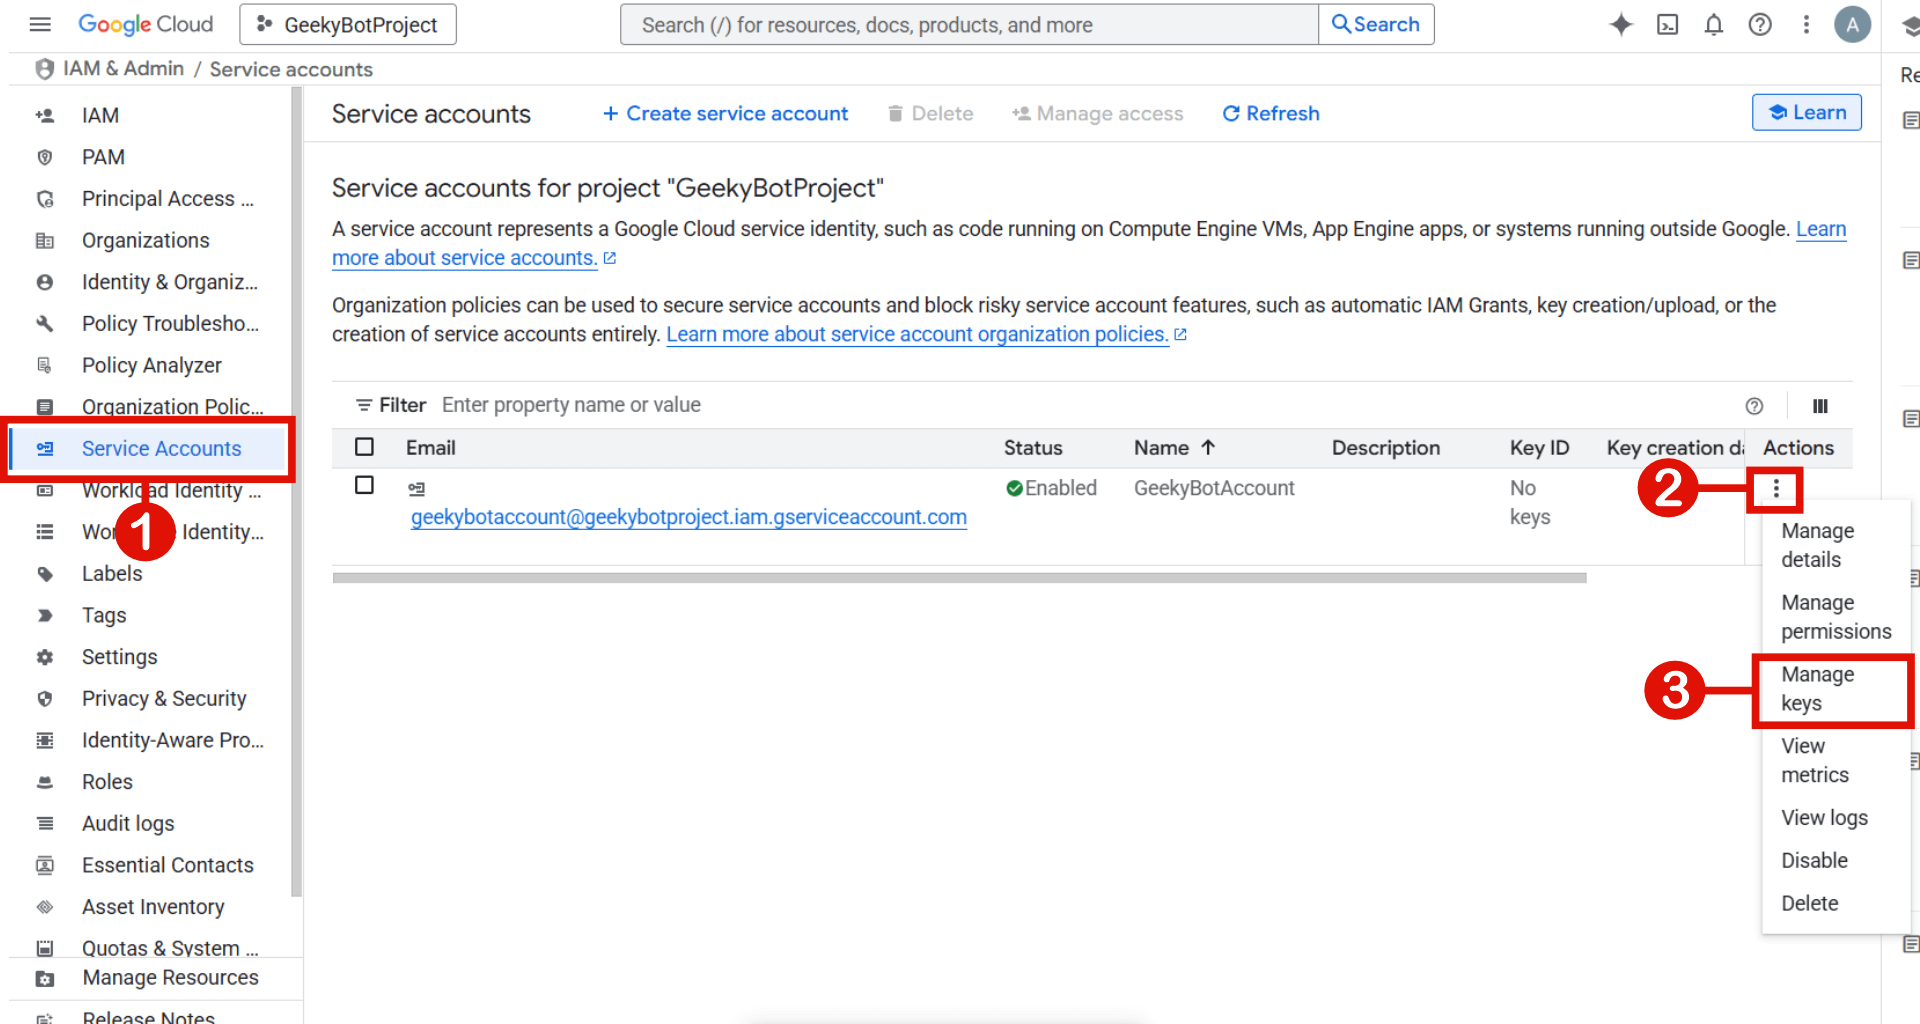
Task: Select Service Accounts in the sidebar
Action: click(150, 449)
